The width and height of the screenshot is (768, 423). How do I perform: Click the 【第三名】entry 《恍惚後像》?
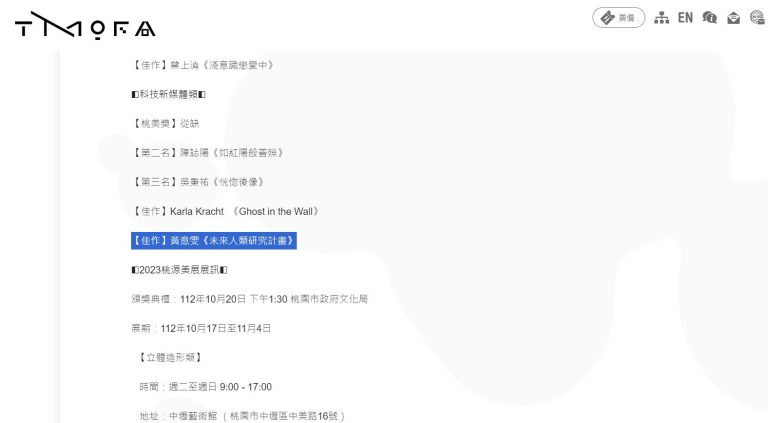[198, 182]
